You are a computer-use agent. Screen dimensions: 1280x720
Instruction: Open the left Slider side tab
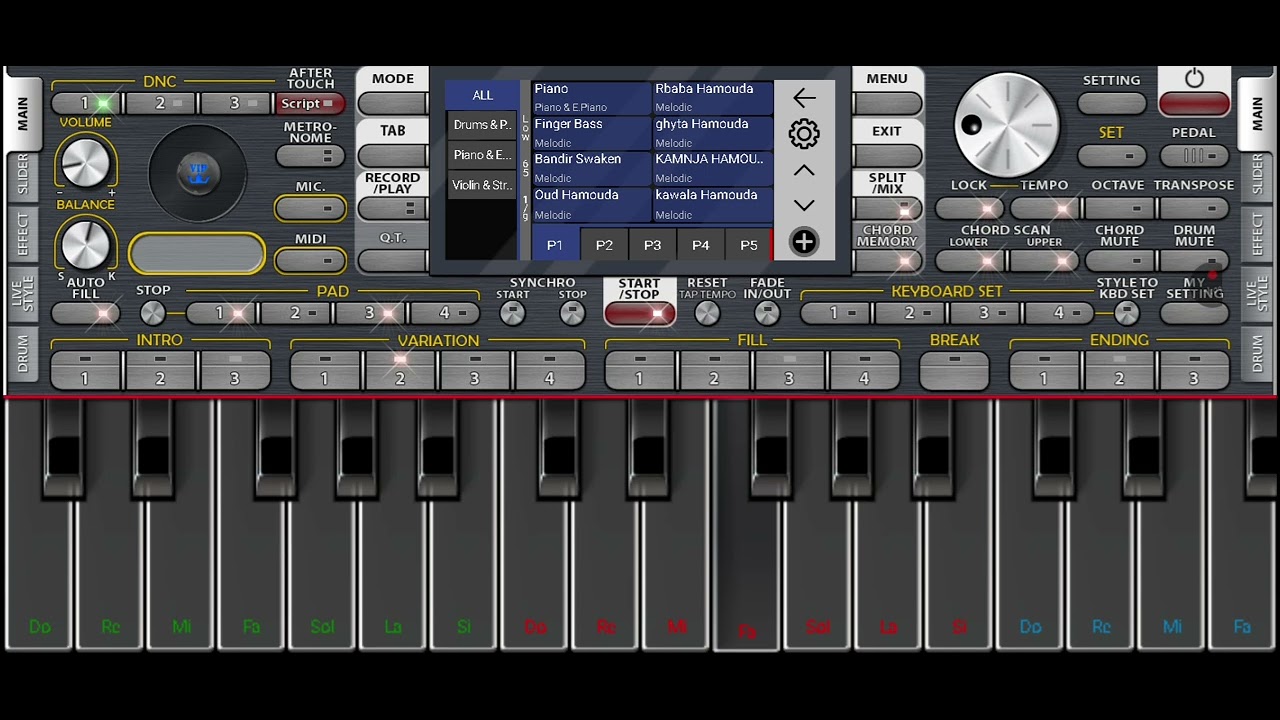[22, 176]
